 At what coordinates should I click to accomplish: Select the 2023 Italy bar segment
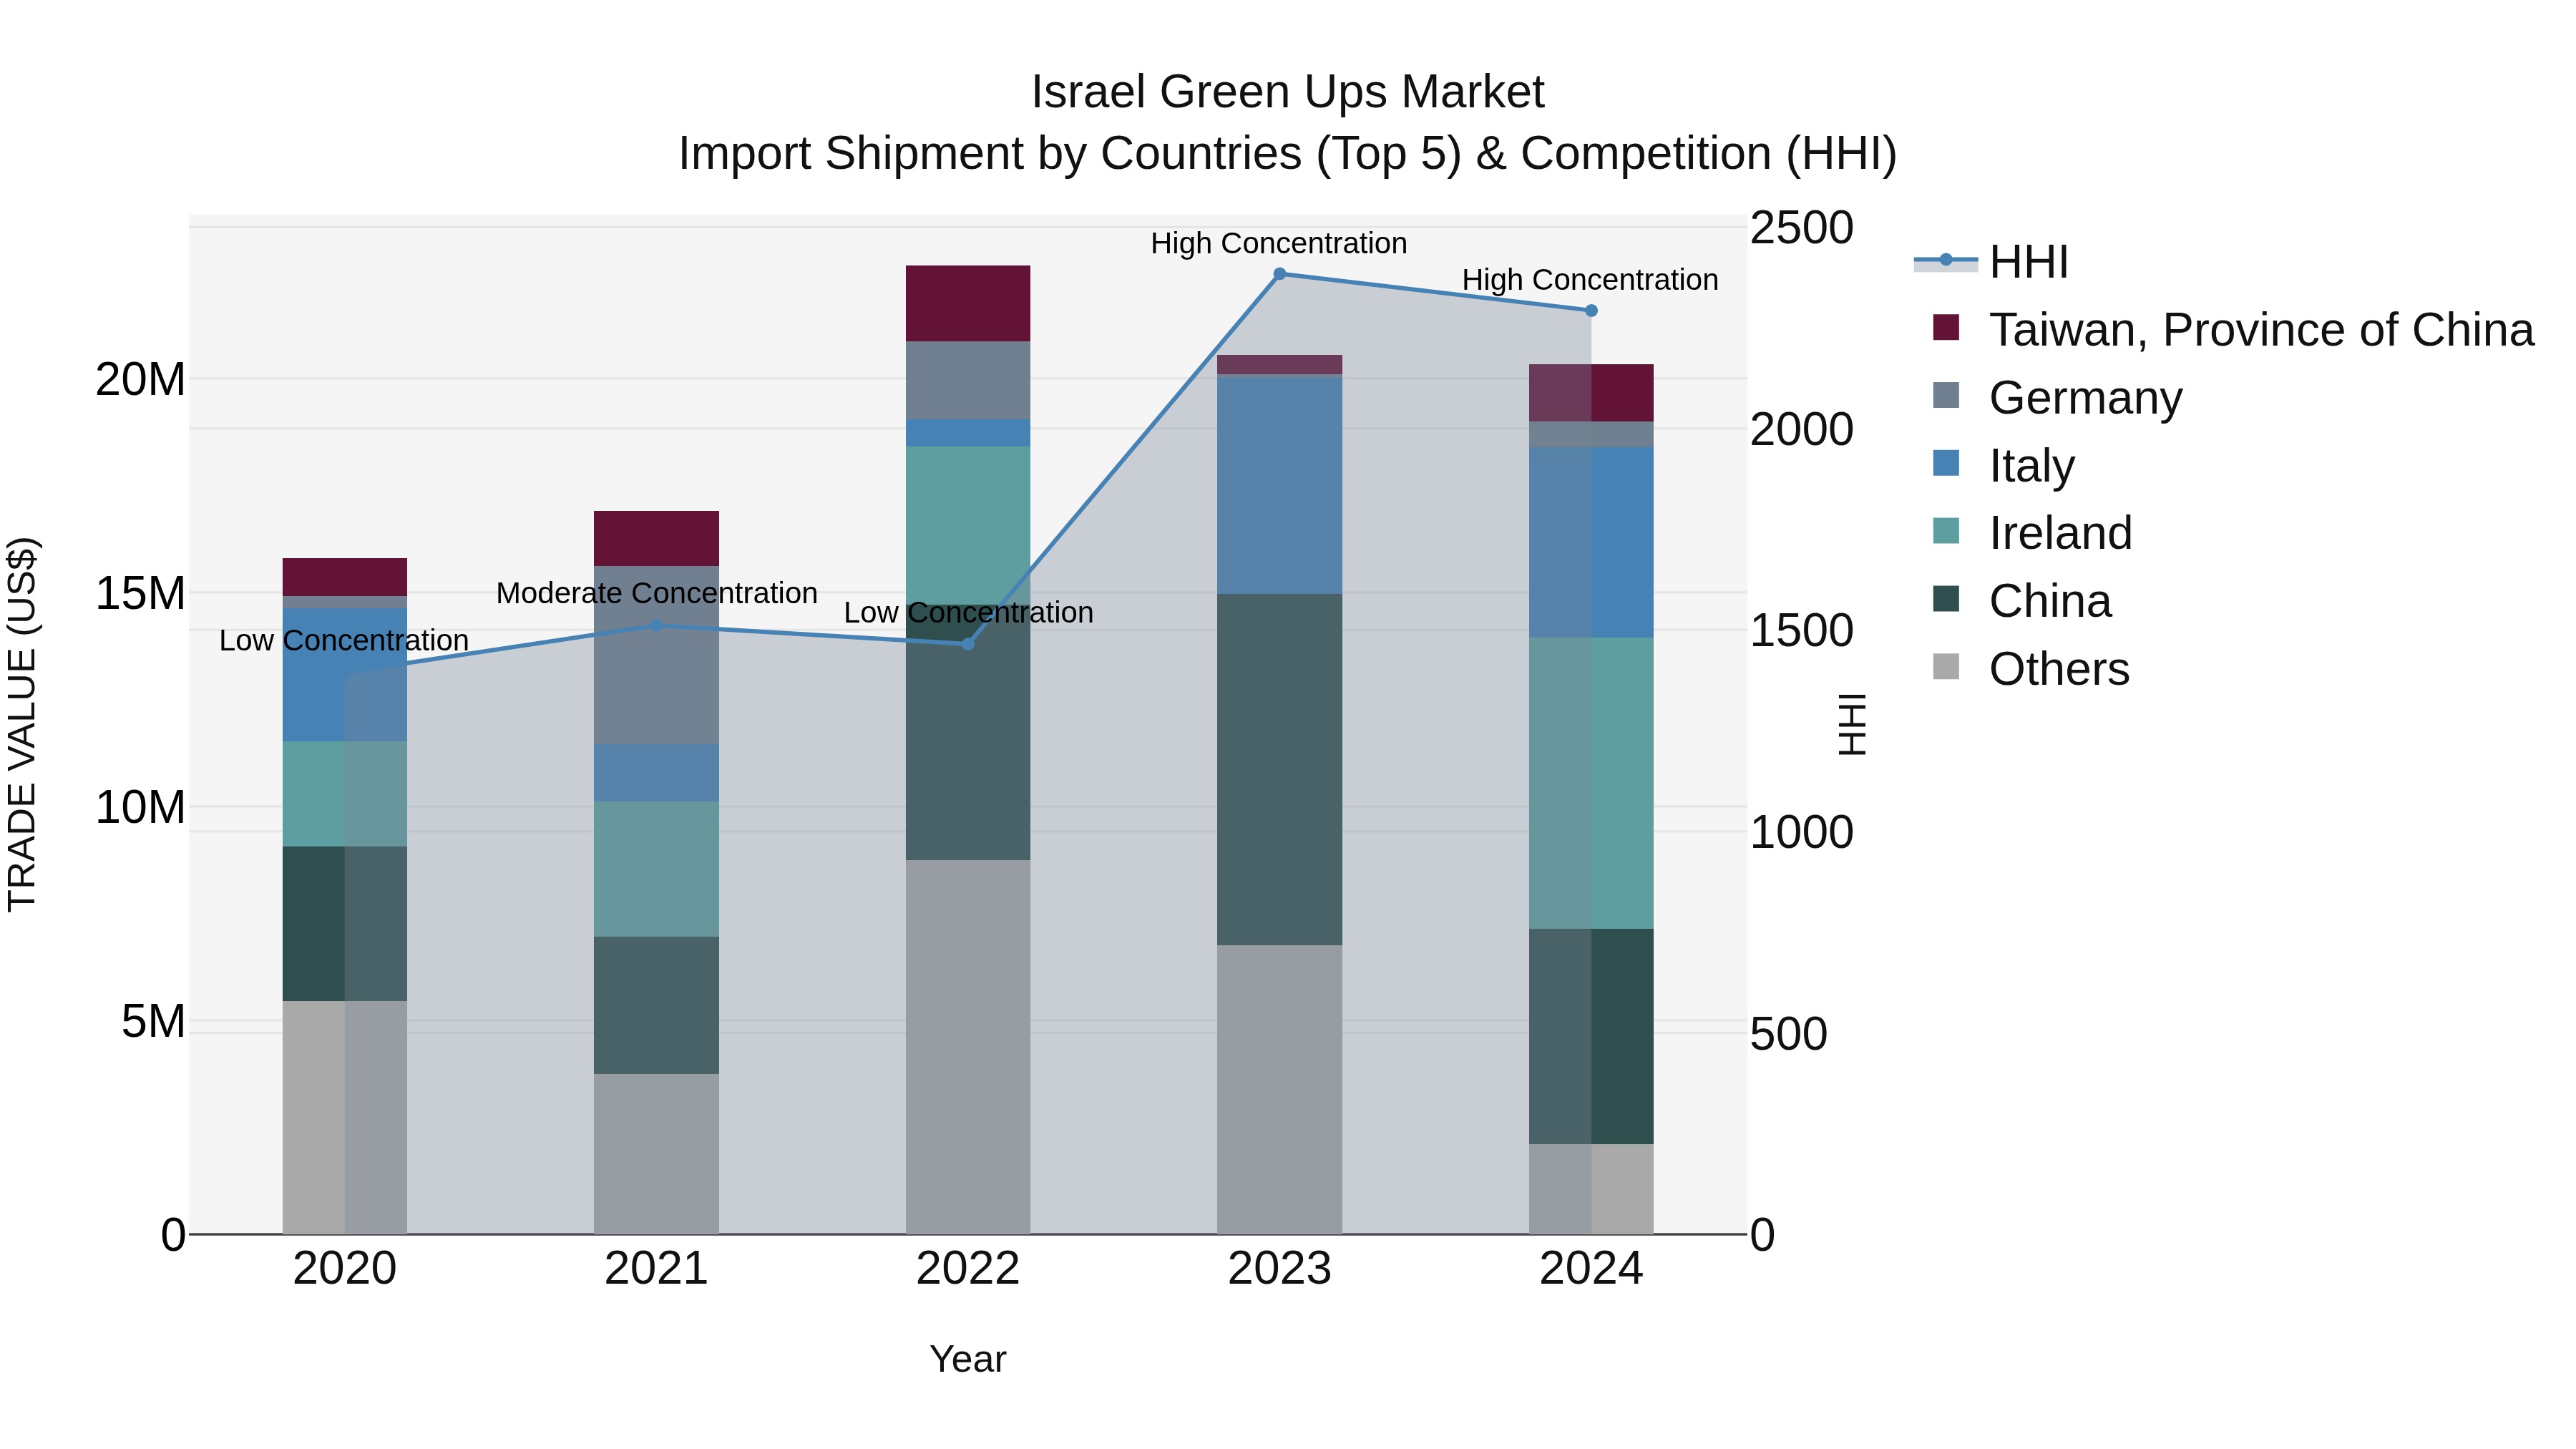click(1279, 485)
